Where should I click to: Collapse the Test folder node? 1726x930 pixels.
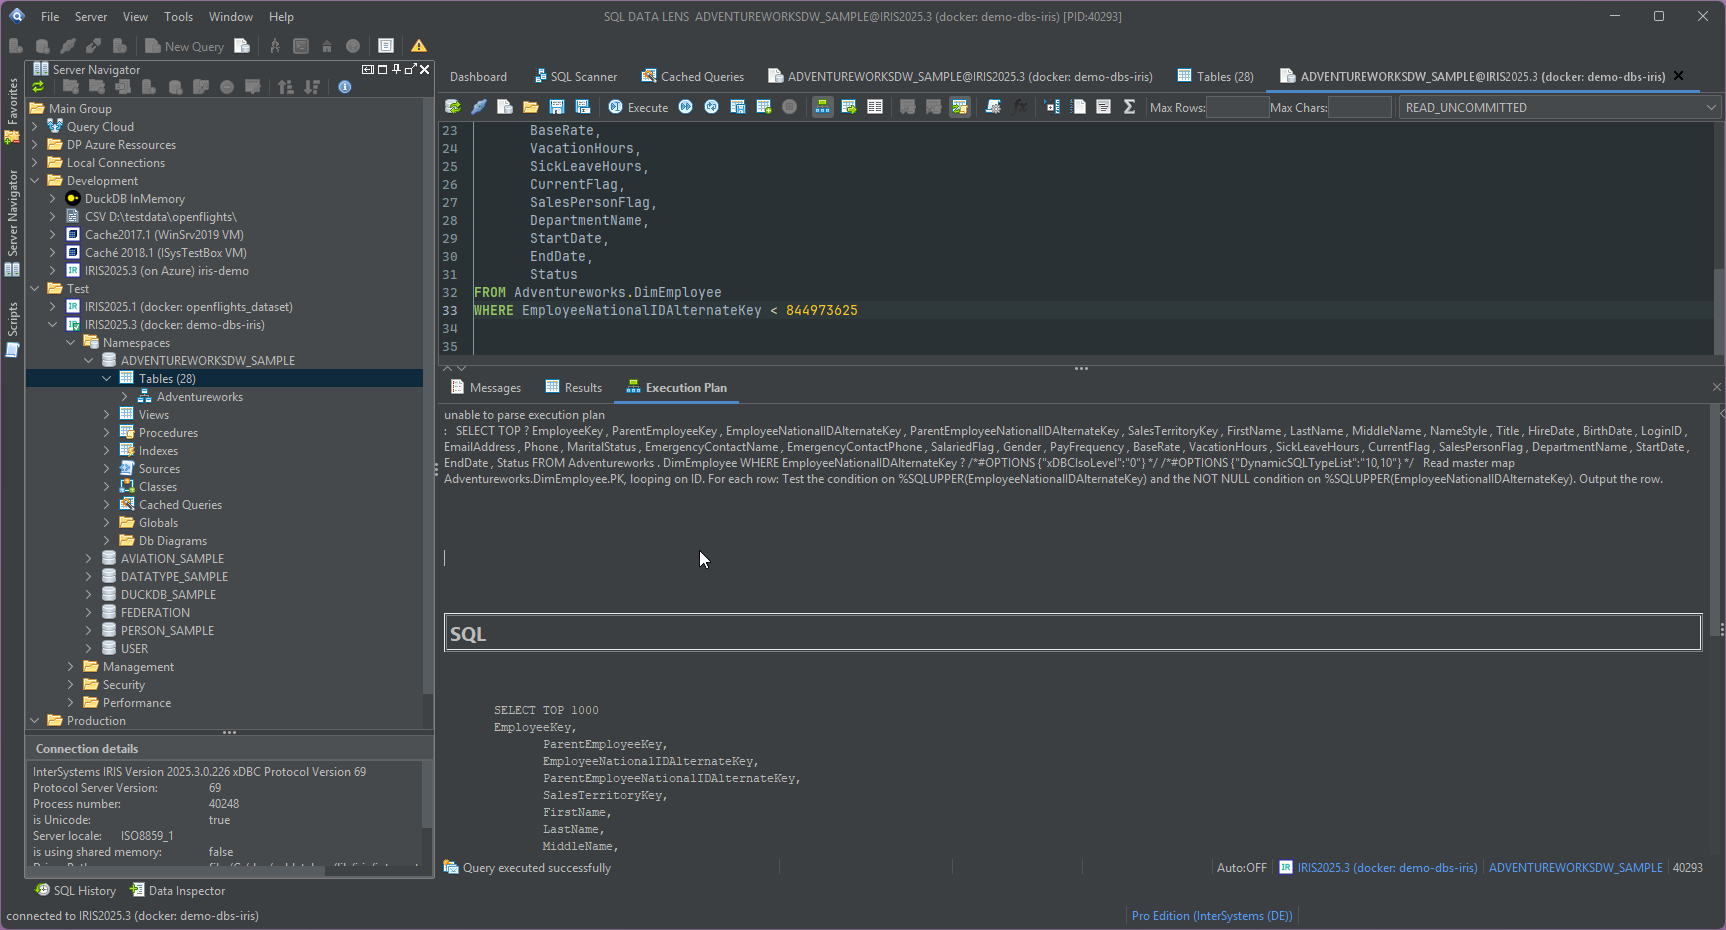coord(35,289)
